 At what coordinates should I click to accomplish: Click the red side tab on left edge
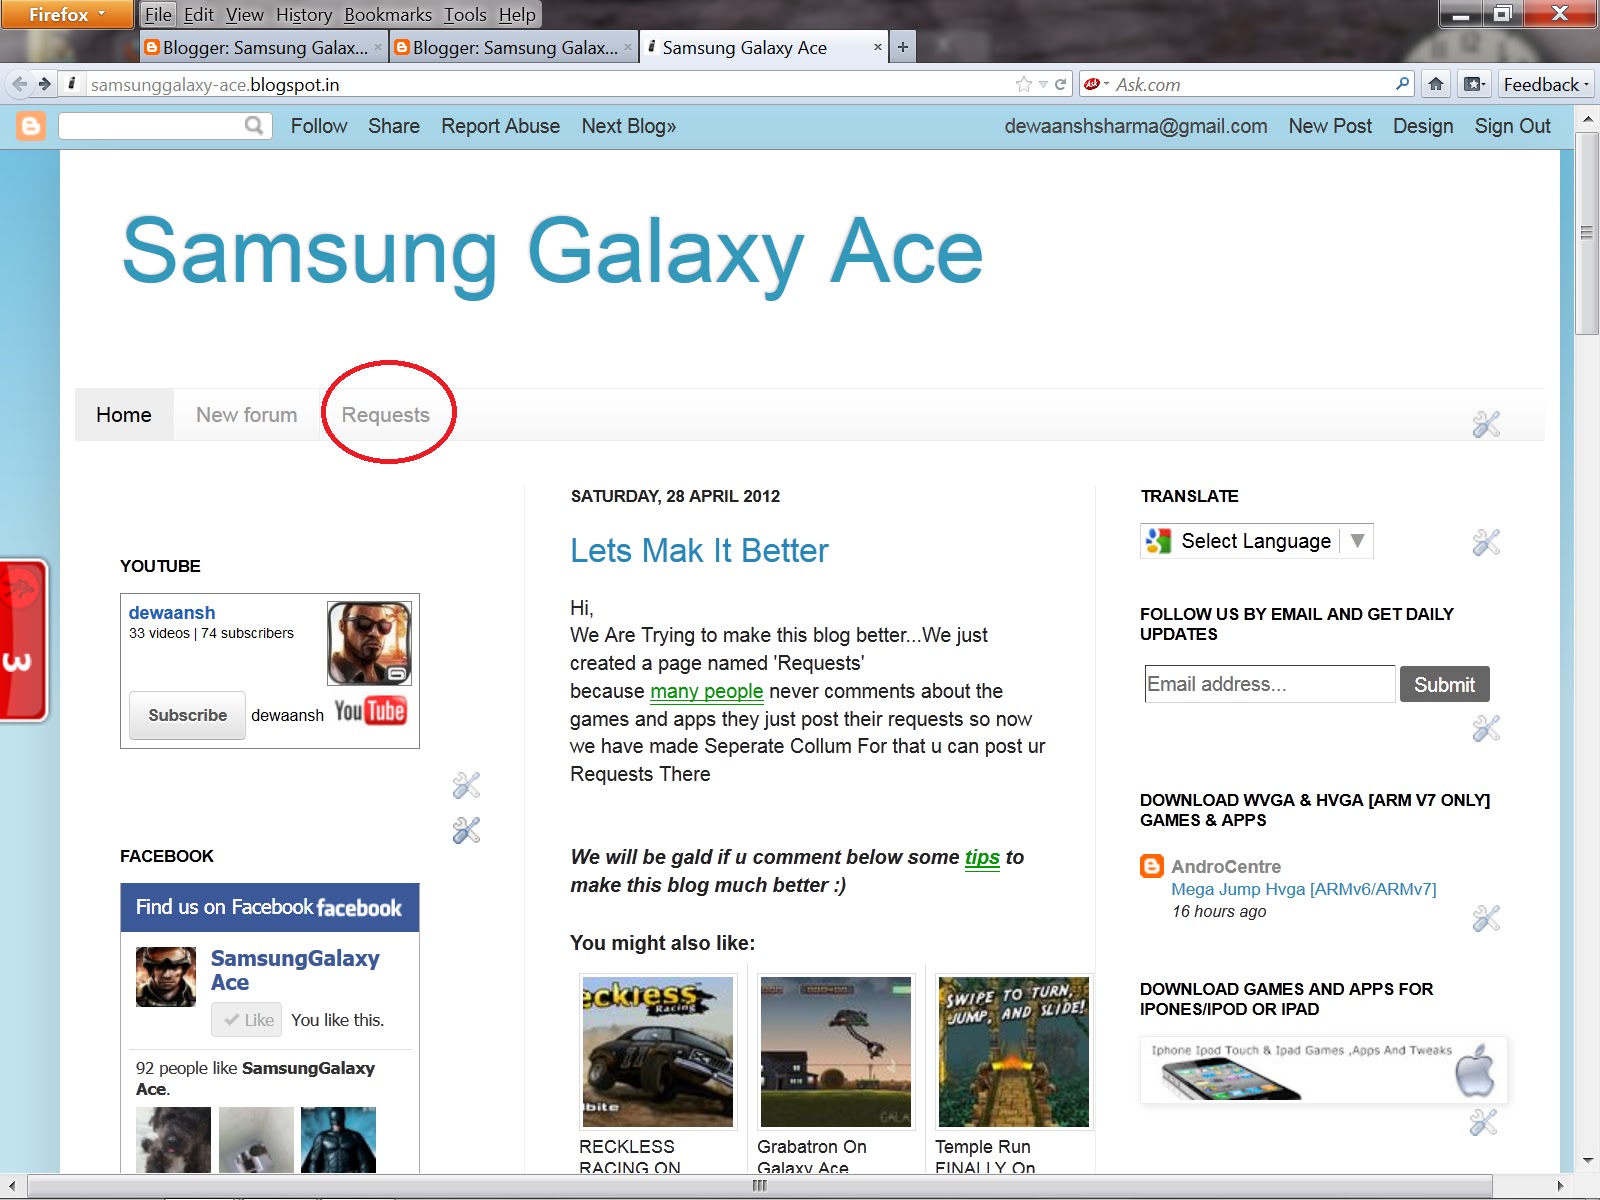[x=23, y=640]
